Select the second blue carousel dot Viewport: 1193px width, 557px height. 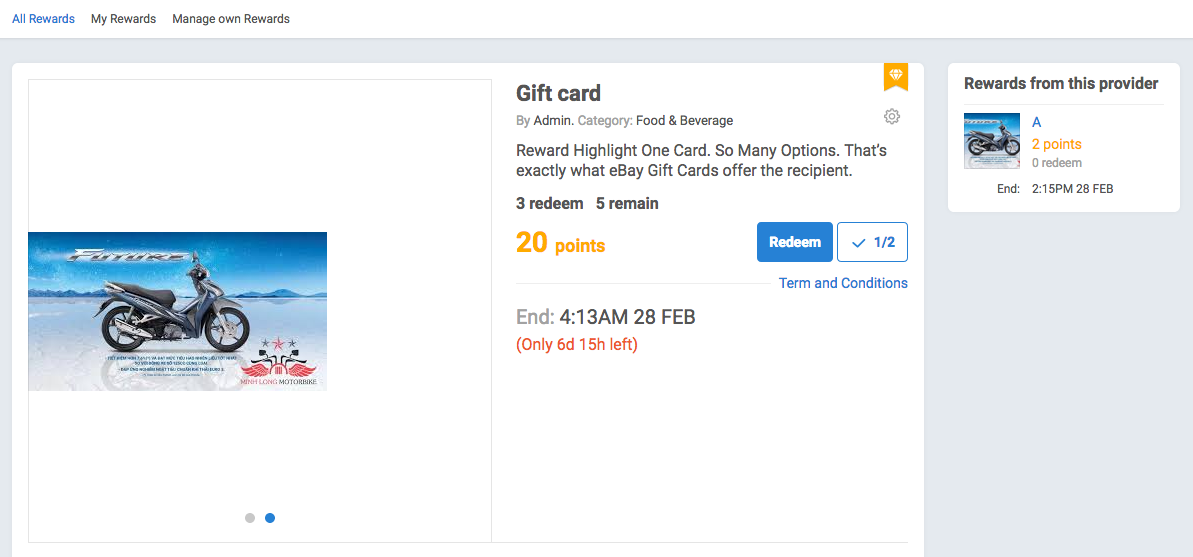(270, 518)
